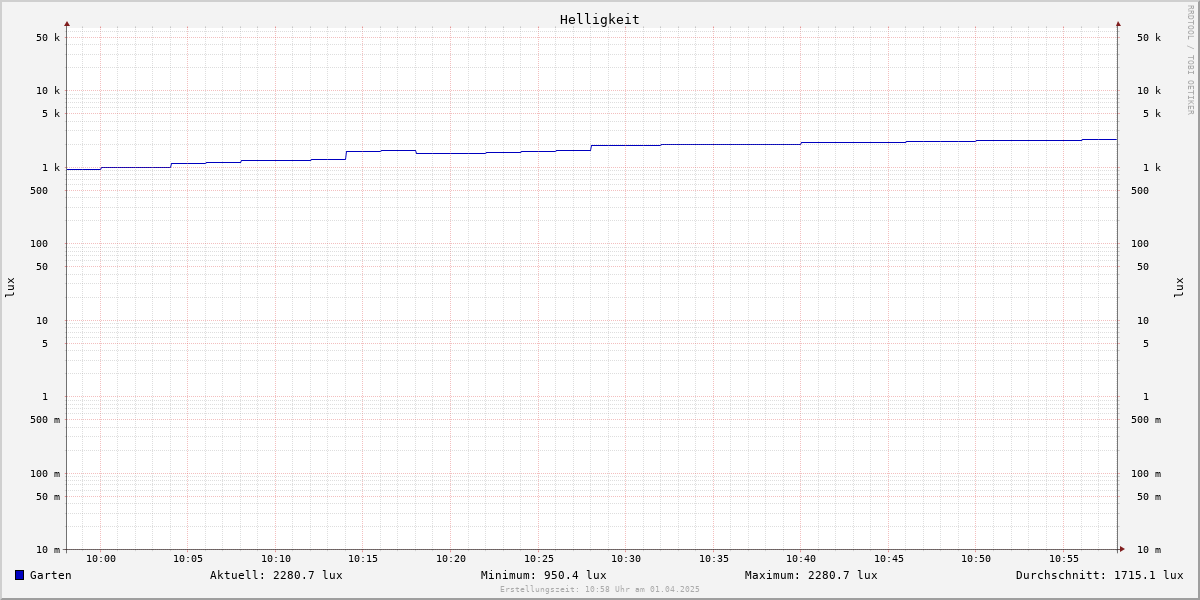This screenshot has width=1200, height=600.
Task: Click the '50 k' label on right axis
Action: click(x=1149, y=38)
